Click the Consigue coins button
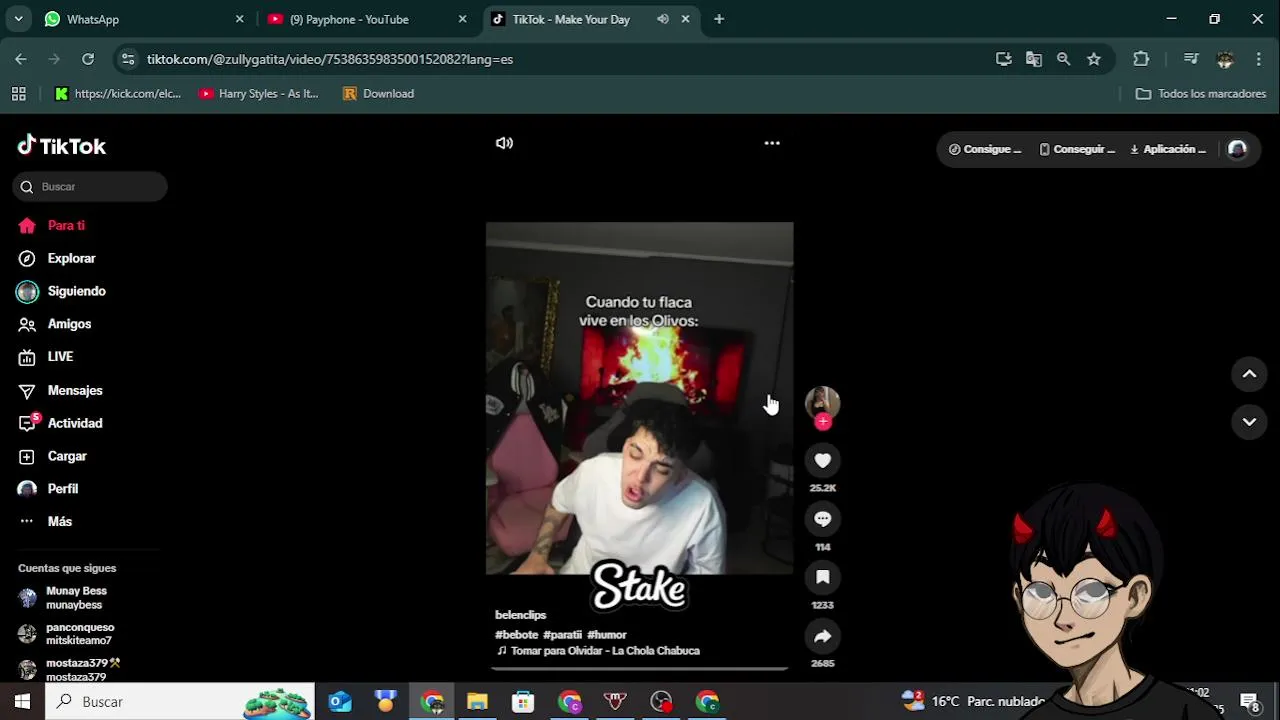Viewport: 1280px width, 720px height. pos(985,149)
